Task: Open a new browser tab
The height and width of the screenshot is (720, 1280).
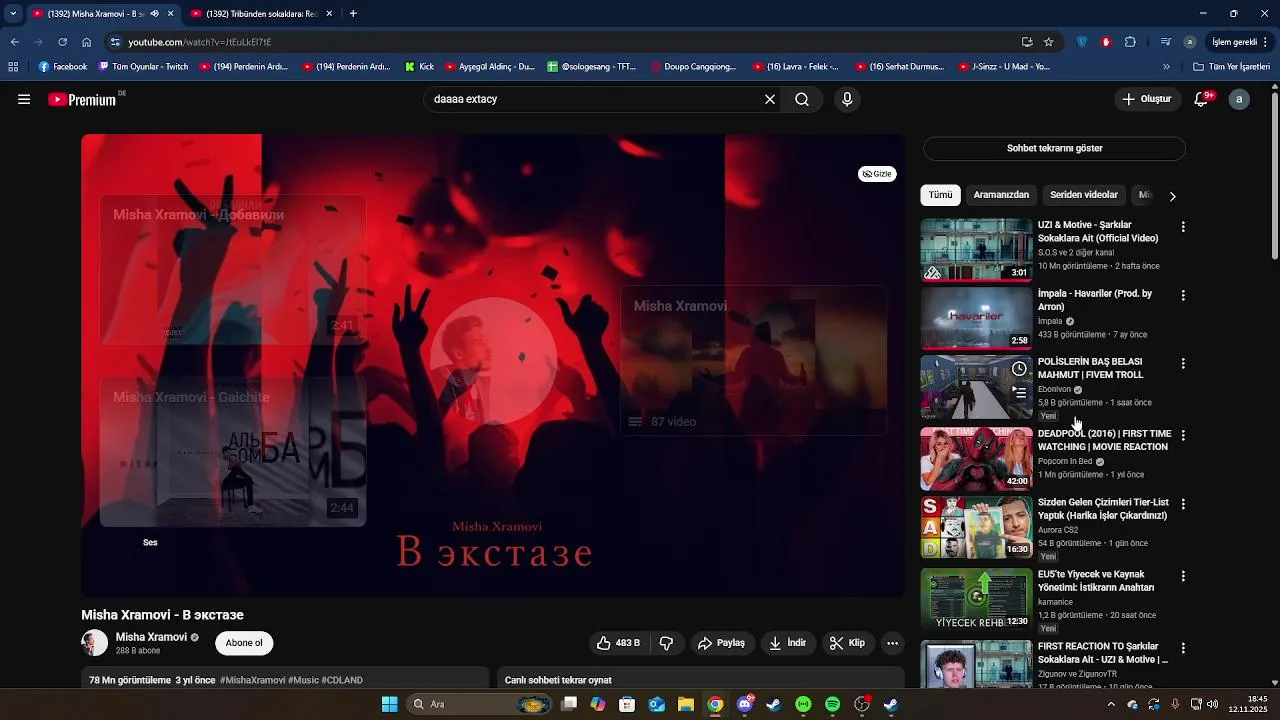Action: tap(353, 13)
